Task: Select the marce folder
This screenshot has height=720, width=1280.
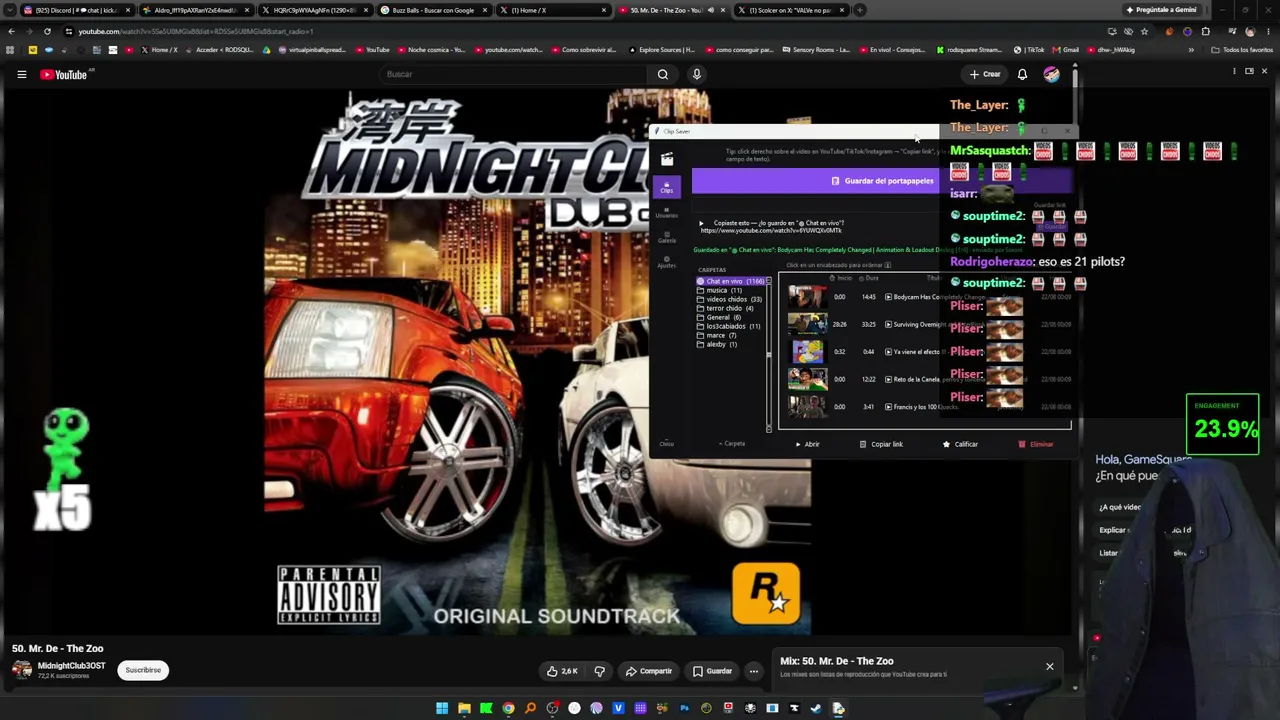Action: (x=717, y=335)
